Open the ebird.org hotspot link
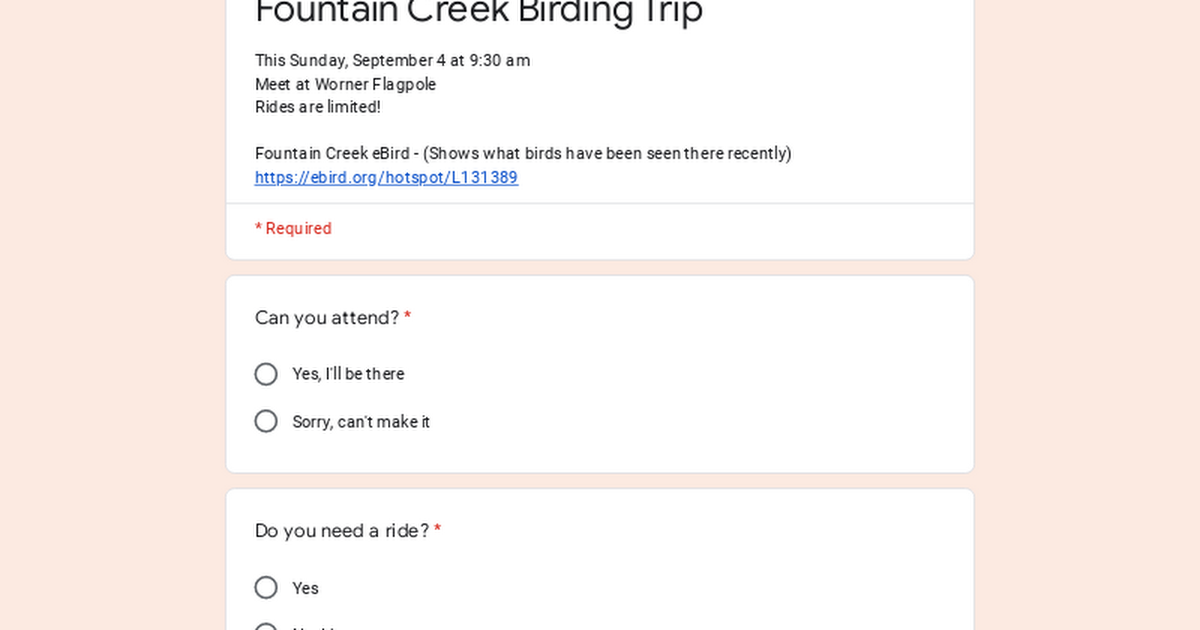1200x630 pixels. click(x=386, y=178)
